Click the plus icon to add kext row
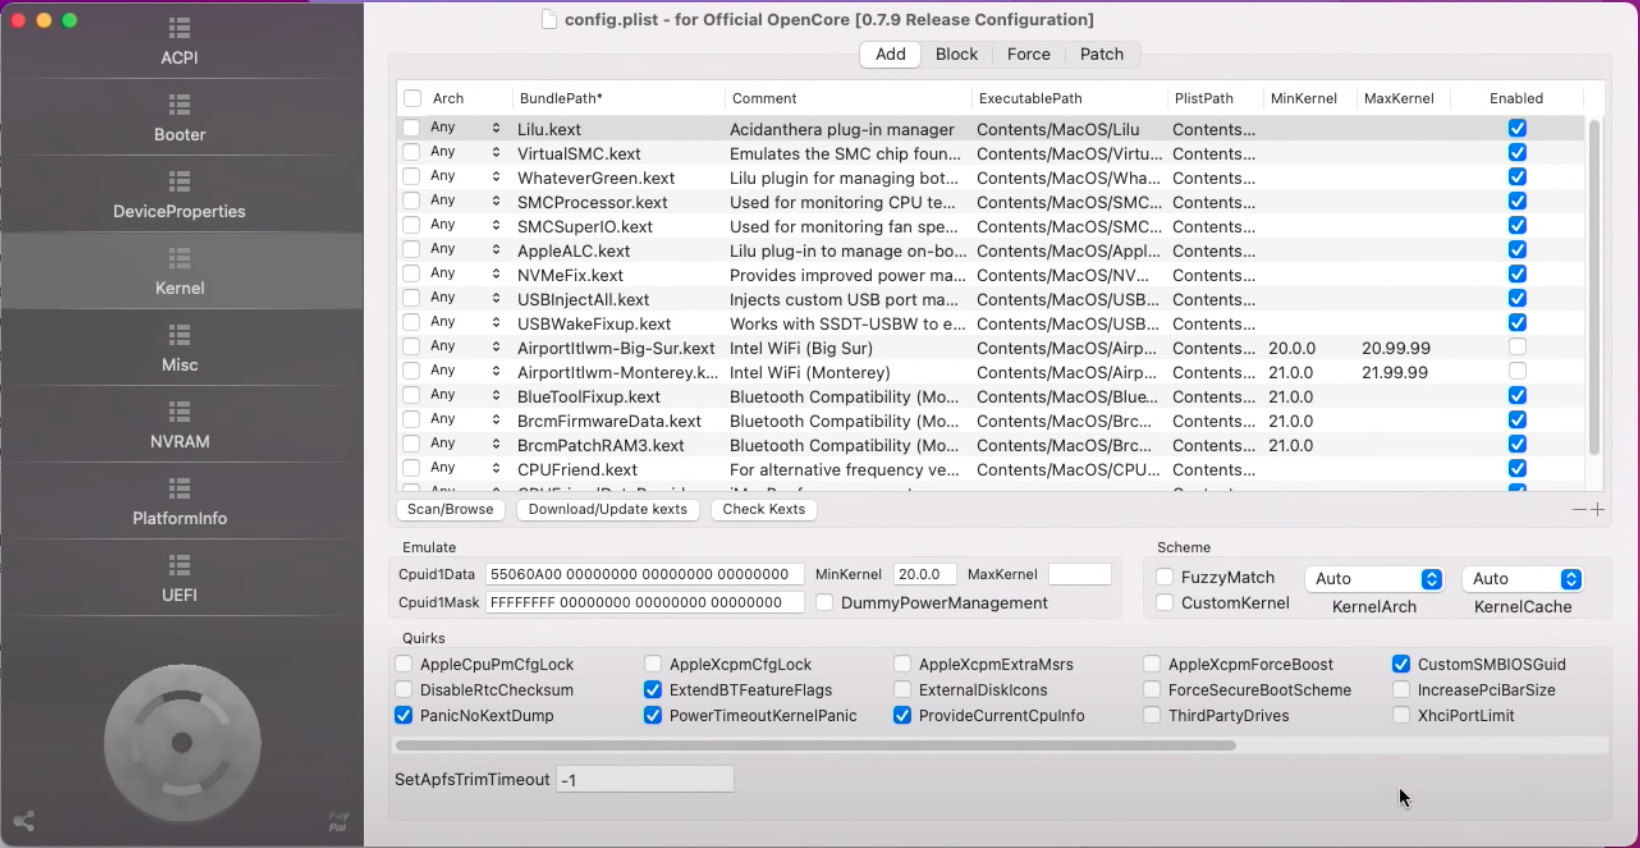Screen dimensions: 1640x848 pyautogui.click(x=1597, y=510)
